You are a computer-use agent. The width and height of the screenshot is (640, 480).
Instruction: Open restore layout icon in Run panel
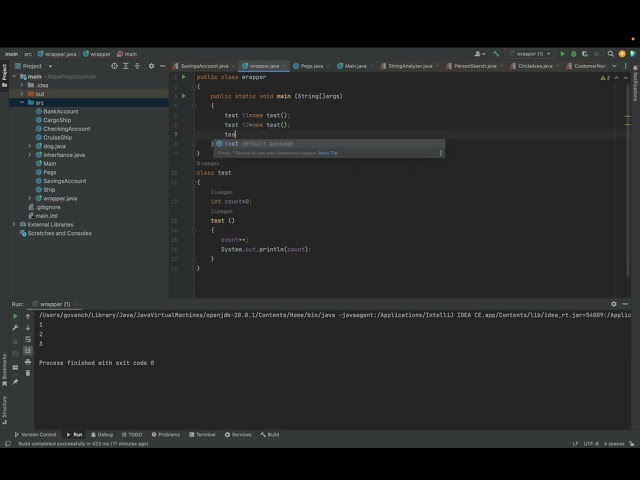[x=16, y=367]
